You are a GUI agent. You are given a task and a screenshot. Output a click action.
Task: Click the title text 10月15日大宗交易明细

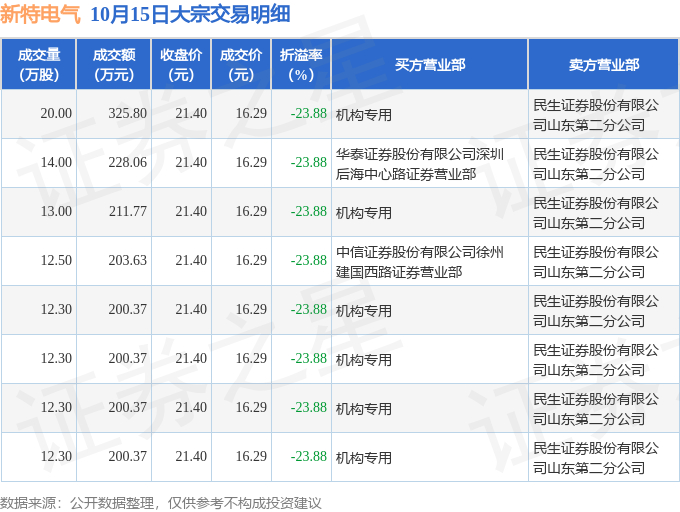pos(190,14)
